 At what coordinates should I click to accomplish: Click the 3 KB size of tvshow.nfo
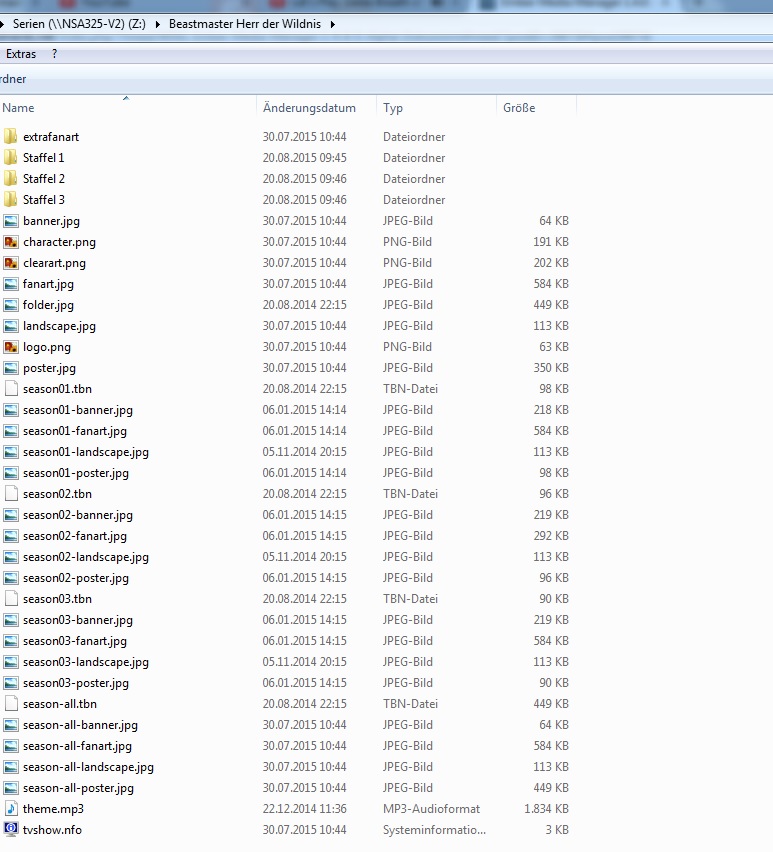tap(557, 830)
